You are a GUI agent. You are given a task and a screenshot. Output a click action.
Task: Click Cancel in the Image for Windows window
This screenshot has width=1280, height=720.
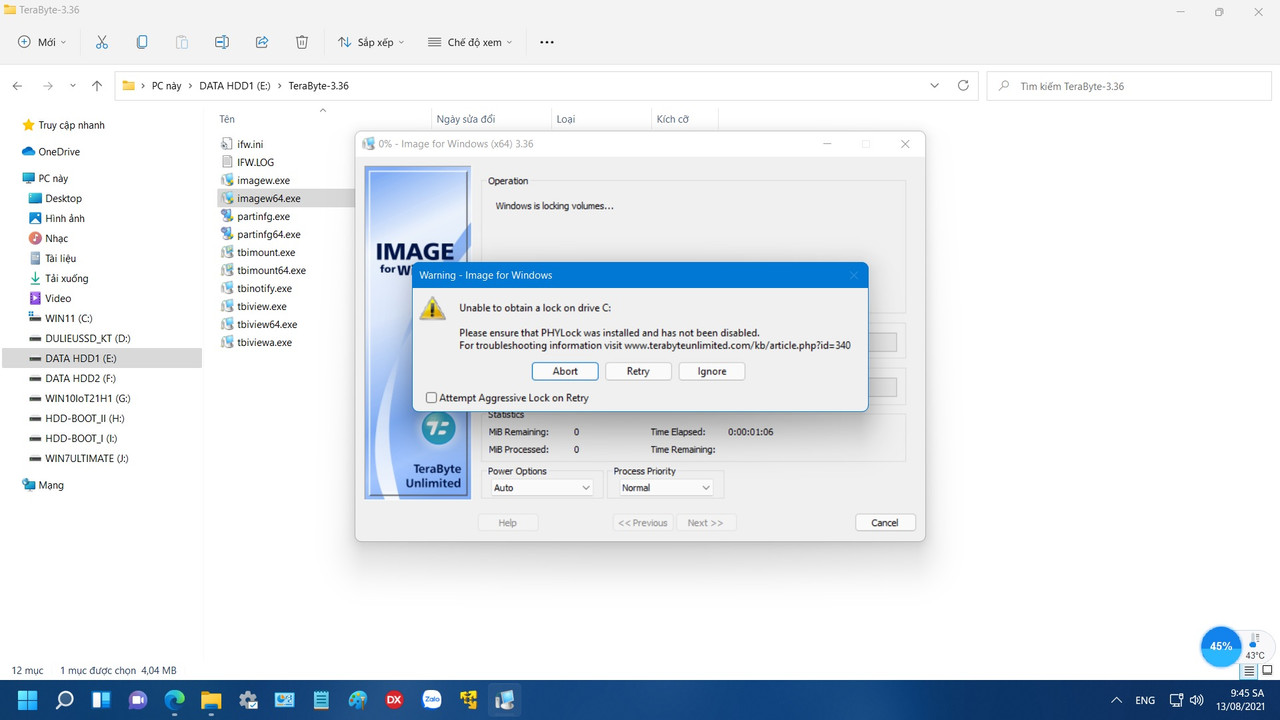pyautogui.click(x=885, y=522)
